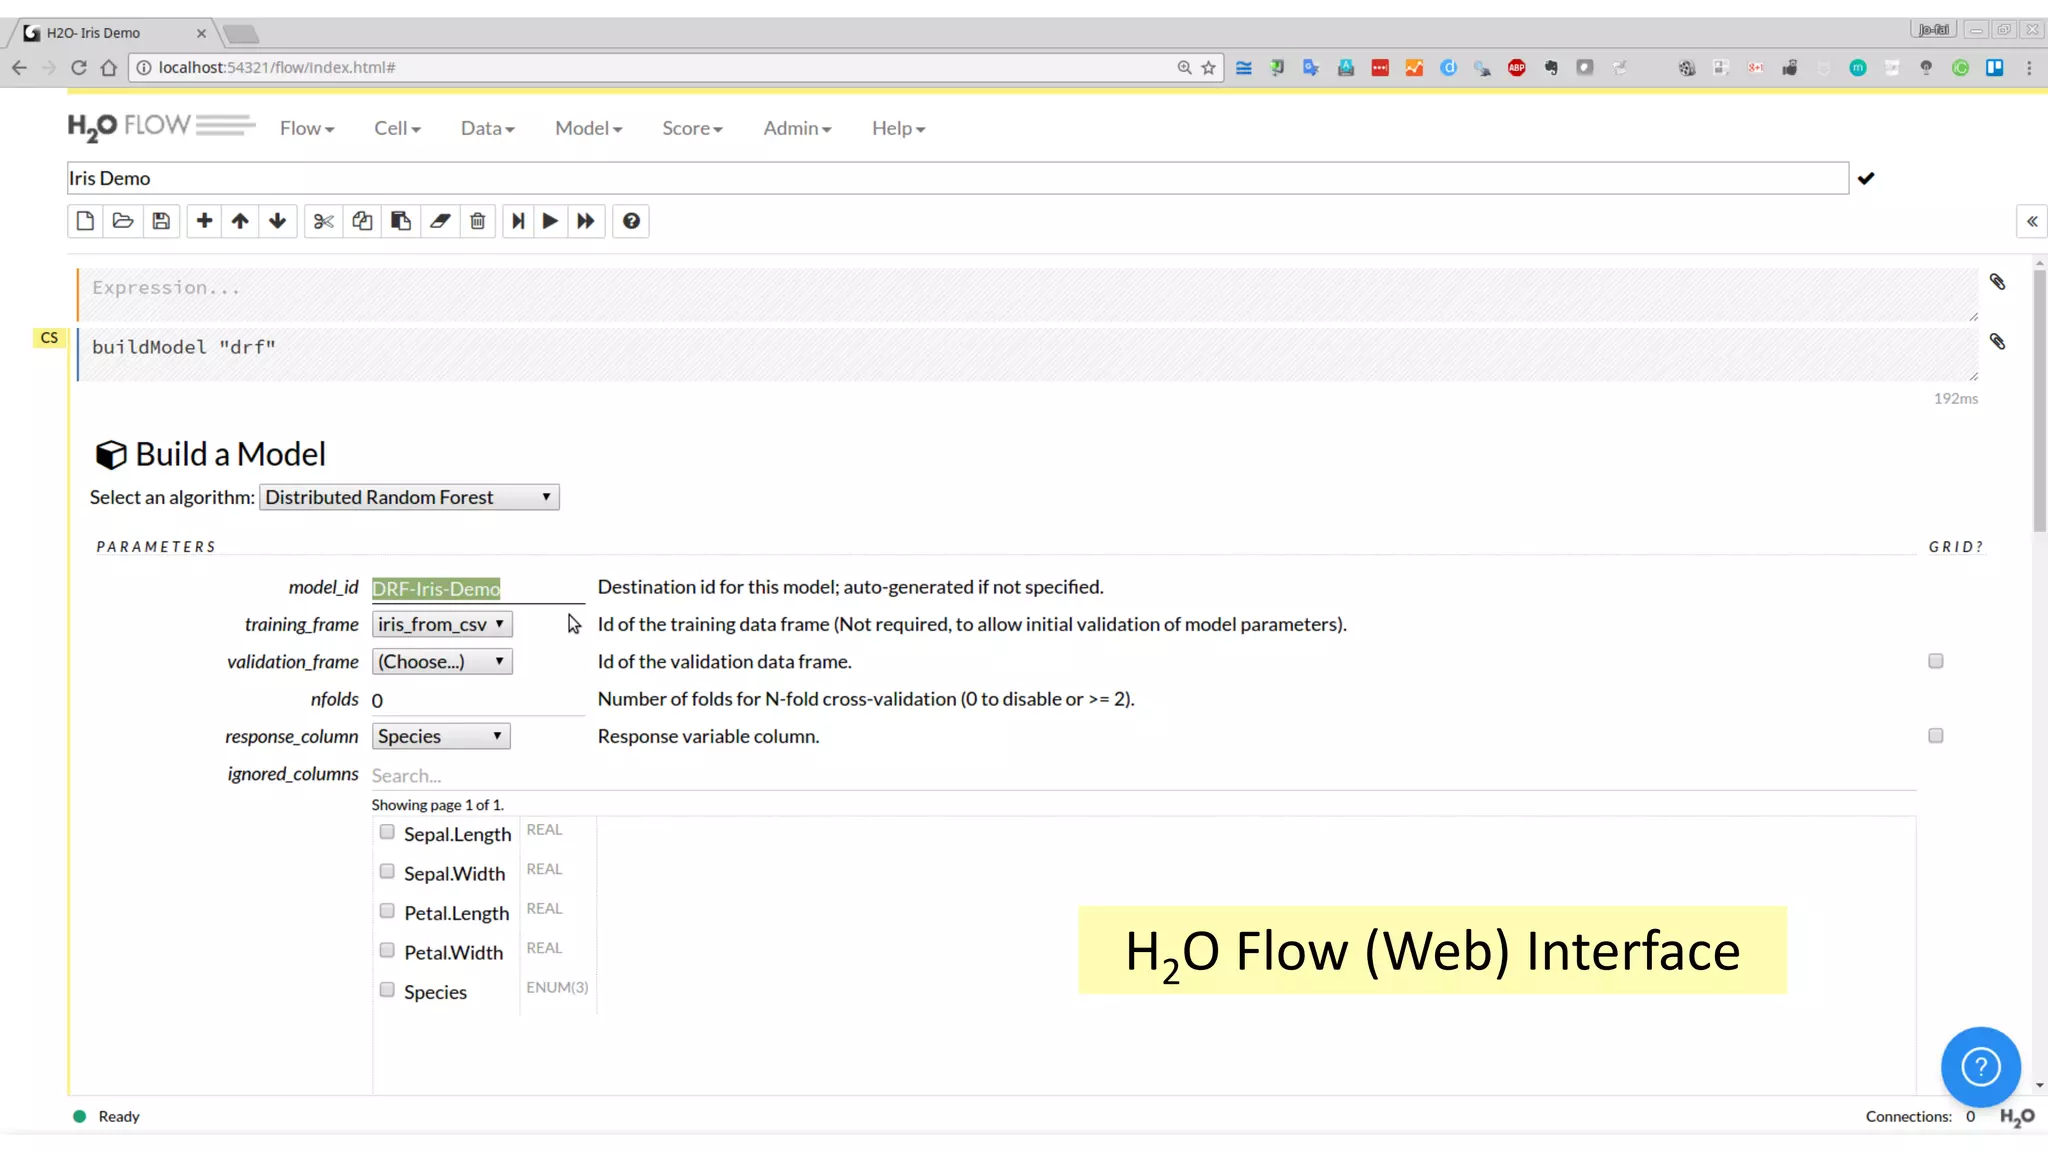Edit the Iris Demo flow title field

click(957, 178)
